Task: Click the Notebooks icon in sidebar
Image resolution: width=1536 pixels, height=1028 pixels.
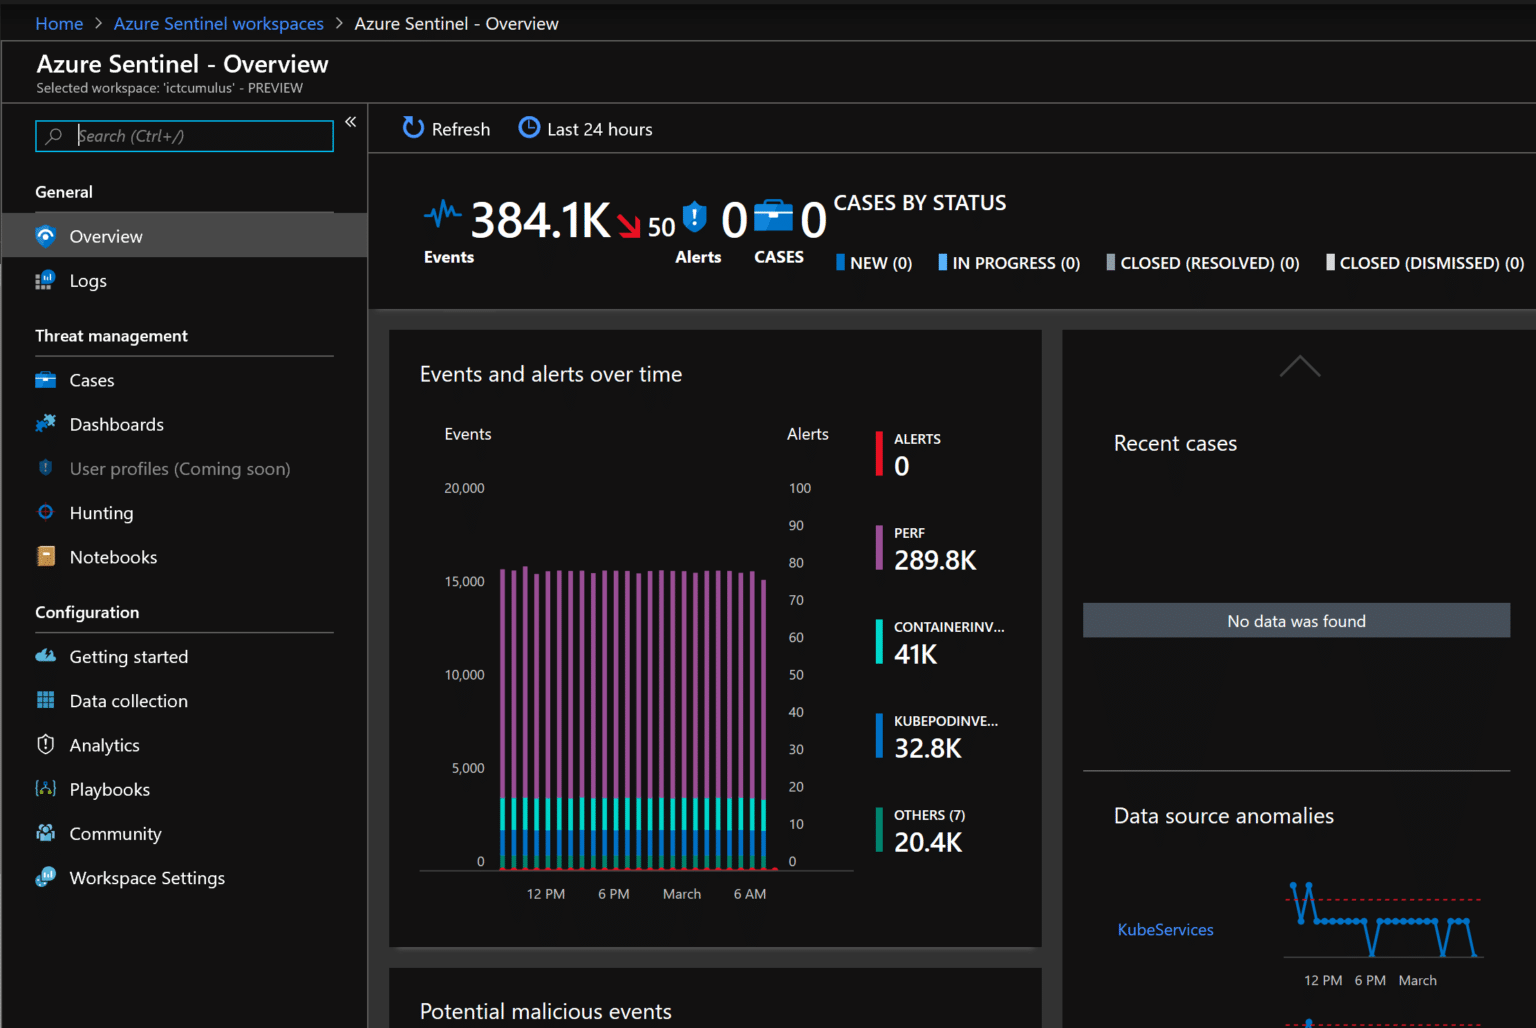Action: point(45,556)
